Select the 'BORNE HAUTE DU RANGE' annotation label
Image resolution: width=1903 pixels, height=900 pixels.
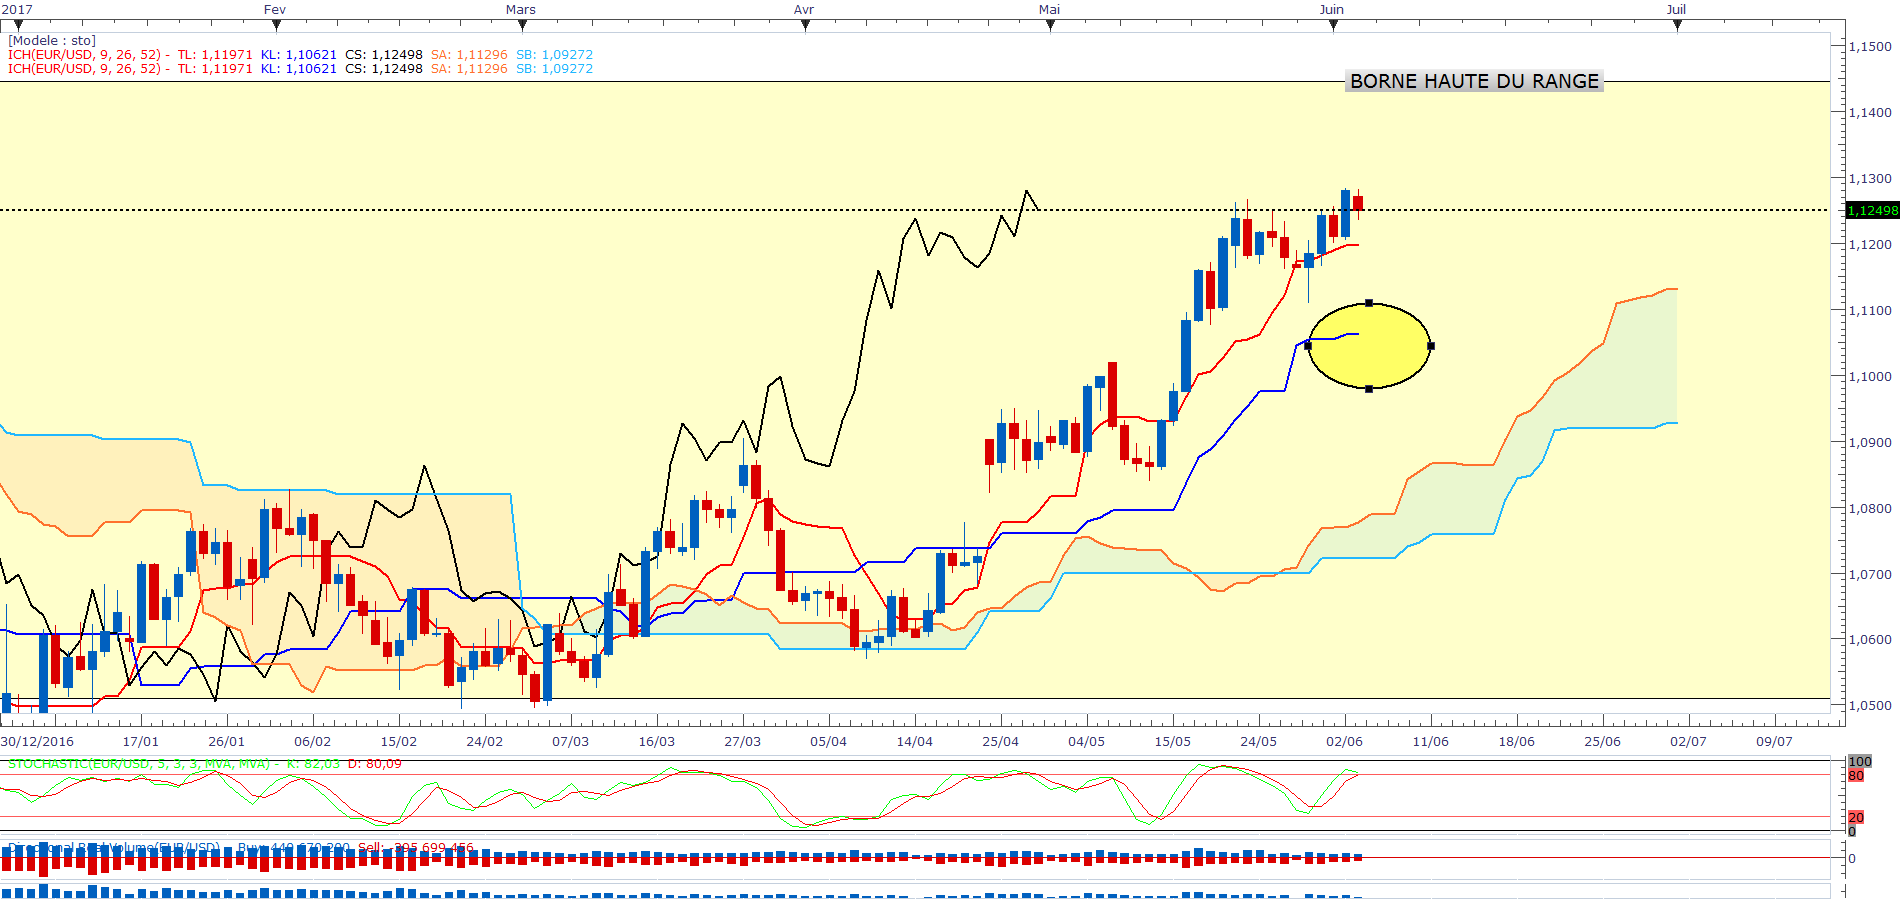coord(1475,81)
